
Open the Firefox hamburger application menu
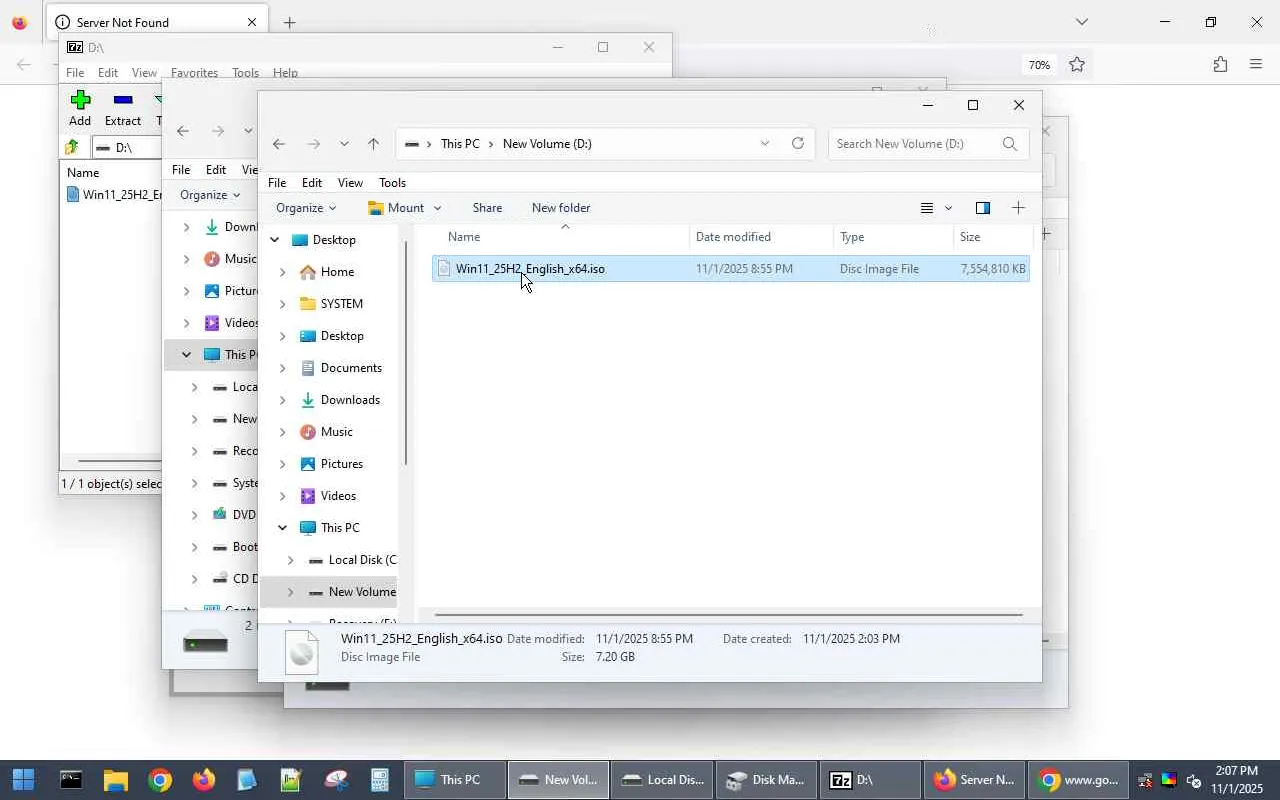(1256, 65)
